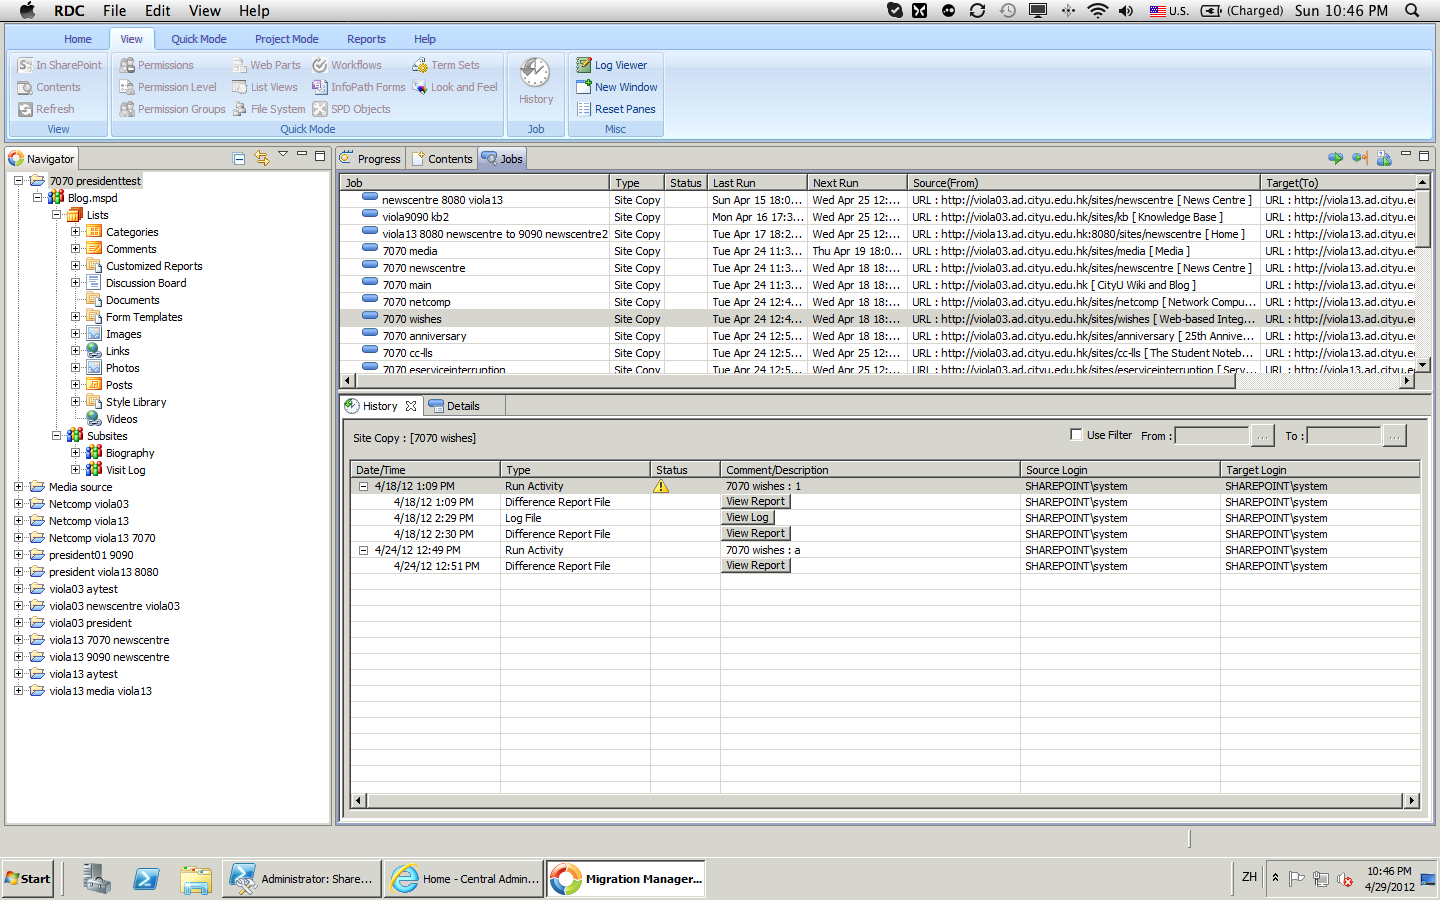Click Permission Groups ribbon icon

click(127, 109)
